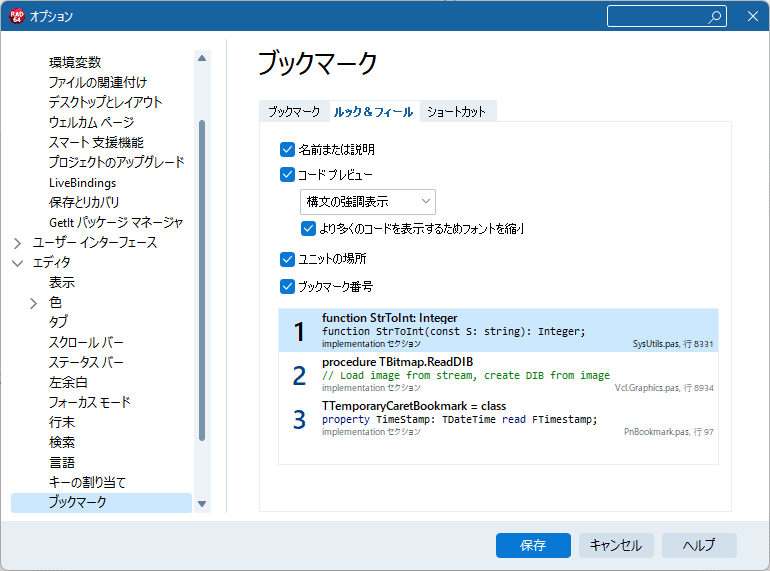Open デスクトップとレイアウト settings

106,102
